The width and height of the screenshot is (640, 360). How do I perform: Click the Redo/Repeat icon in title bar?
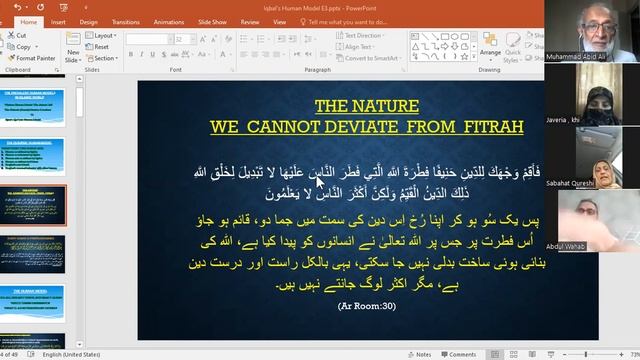(x=40, y=7)
